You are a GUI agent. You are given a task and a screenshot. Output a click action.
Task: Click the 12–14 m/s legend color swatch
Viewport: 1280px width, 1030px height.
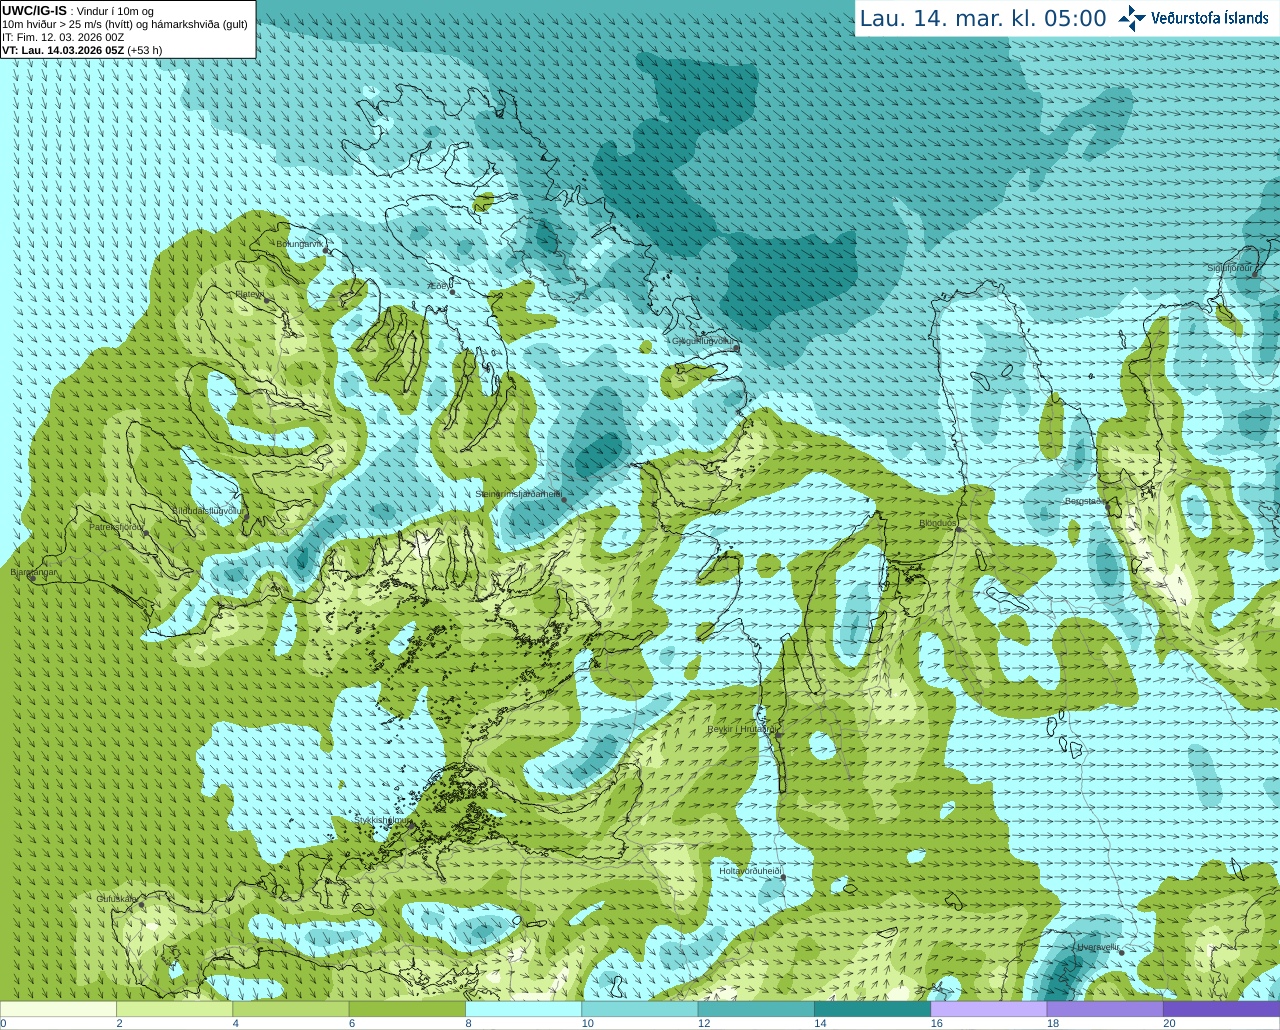point(756,1009)
